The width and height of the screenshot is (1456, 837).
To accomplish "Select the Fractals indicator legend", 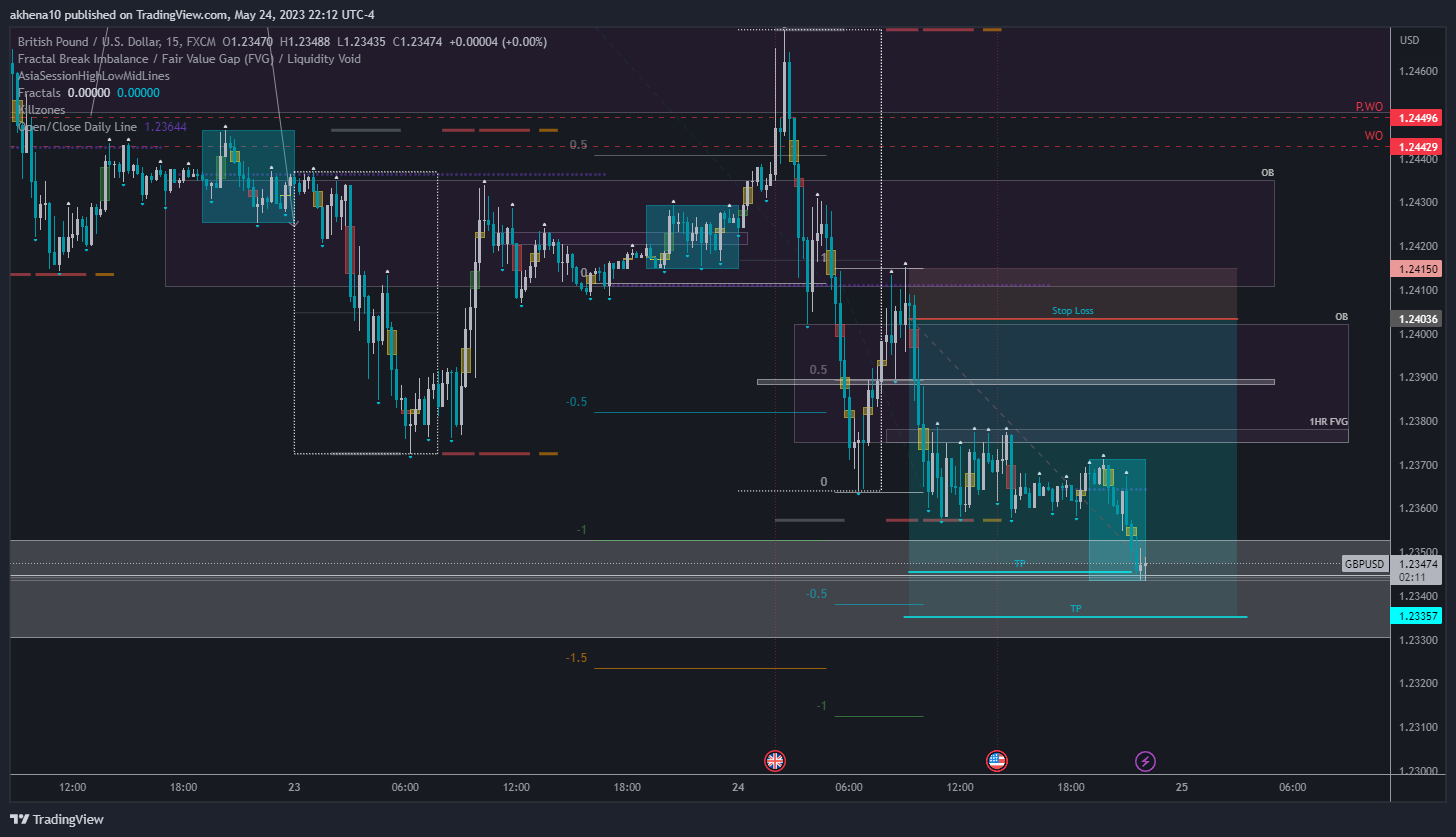I will (x=39, y=92).
